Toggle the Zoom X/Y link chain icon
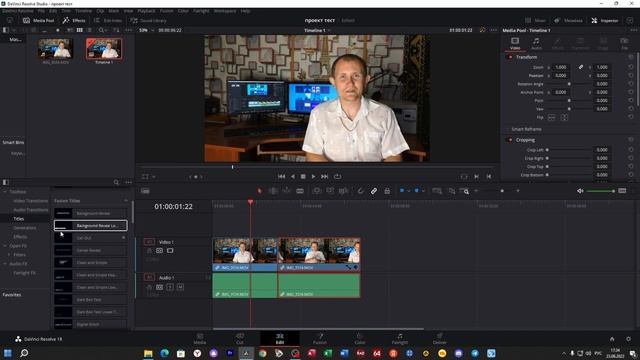The height and width of the screenshot is (360, 640). pos(581,67)
